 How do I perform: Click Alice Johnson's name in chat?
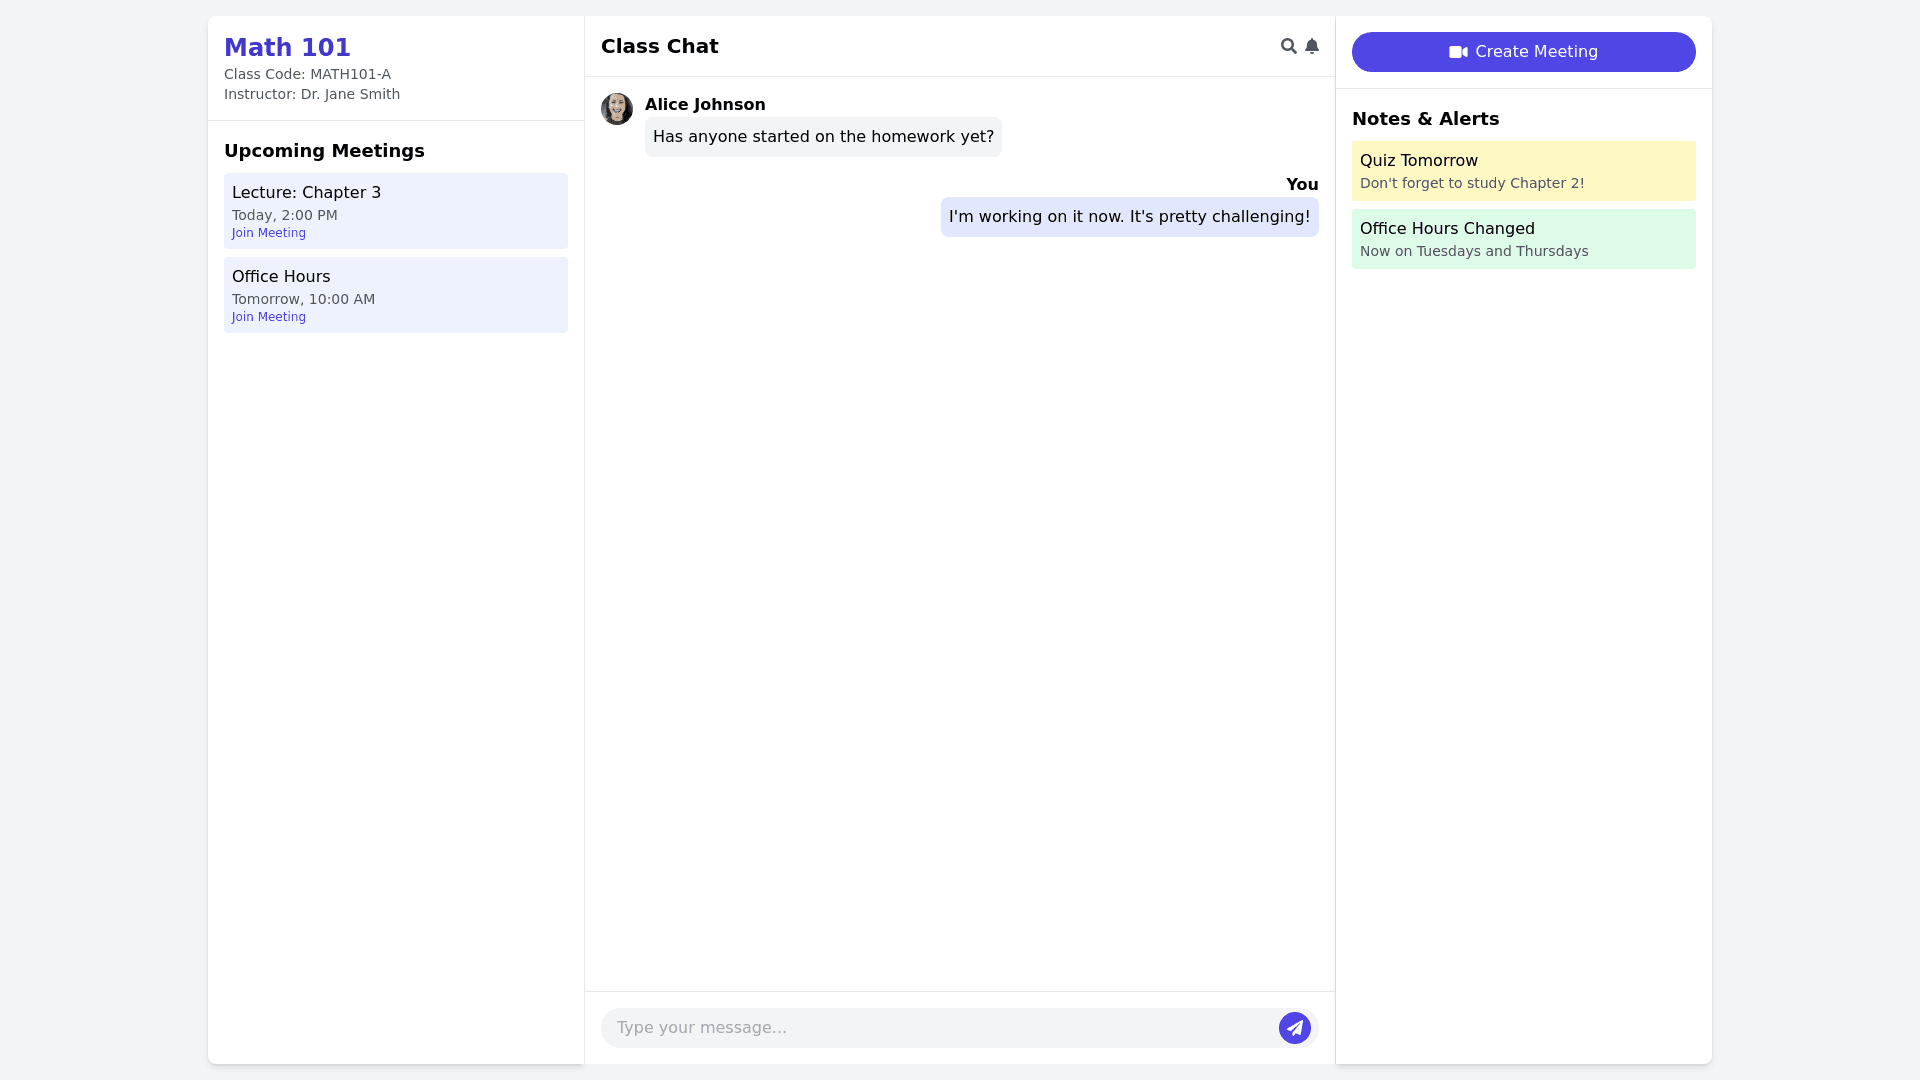705,105
